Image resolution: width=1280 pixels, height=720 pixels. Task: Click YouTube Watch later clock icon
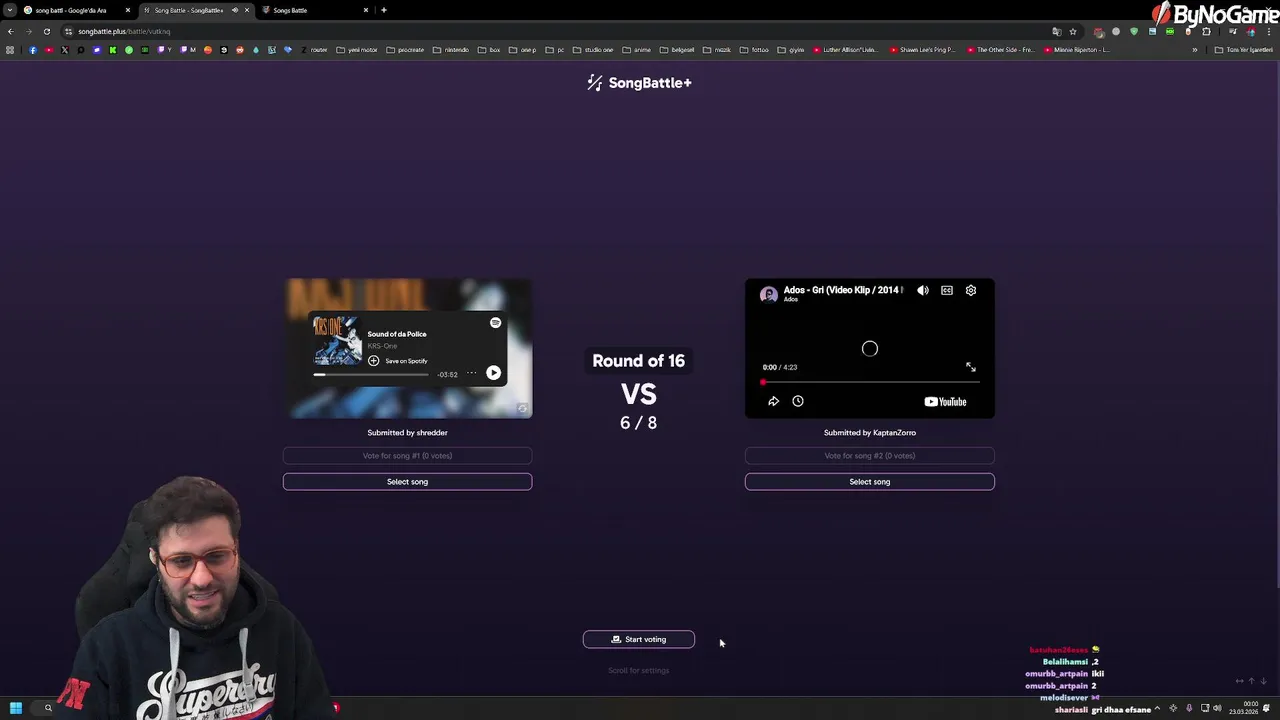[798, 401]
